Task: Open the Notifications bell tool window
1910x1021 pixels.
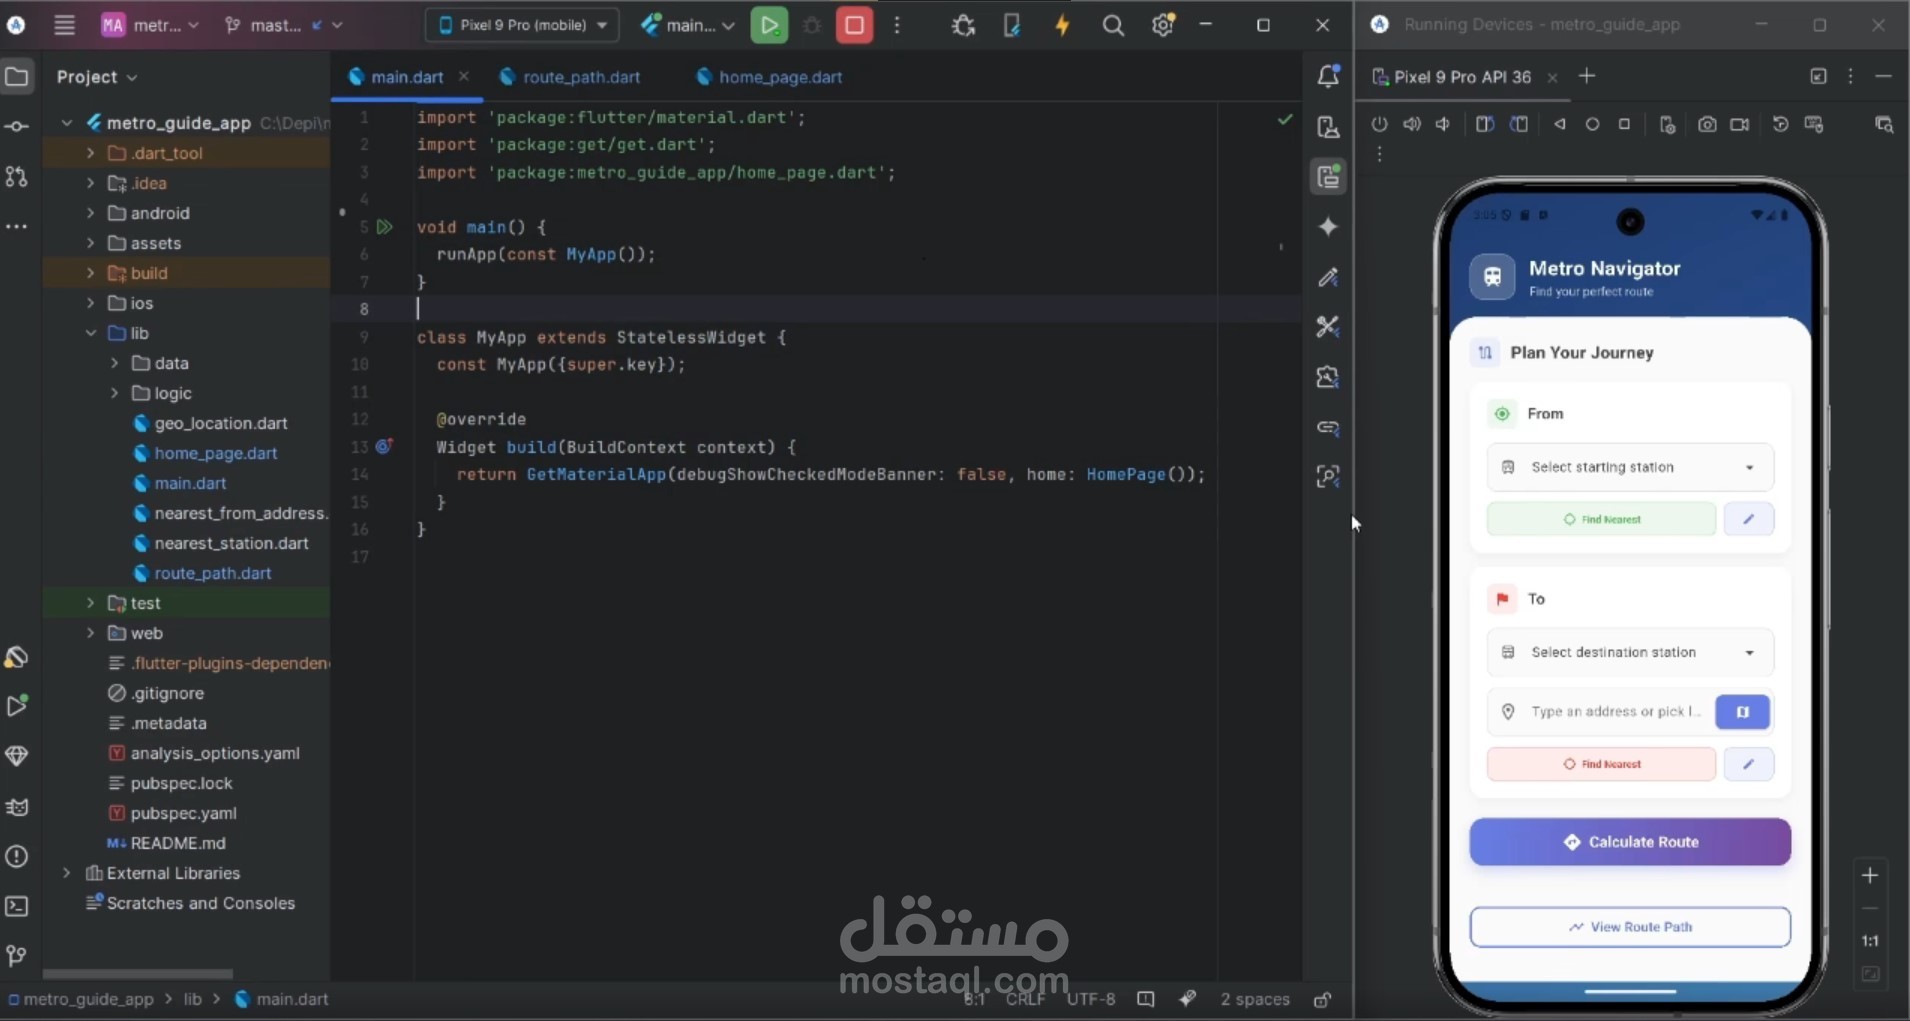Action: pyautogui.click(x=1328, y=76)
